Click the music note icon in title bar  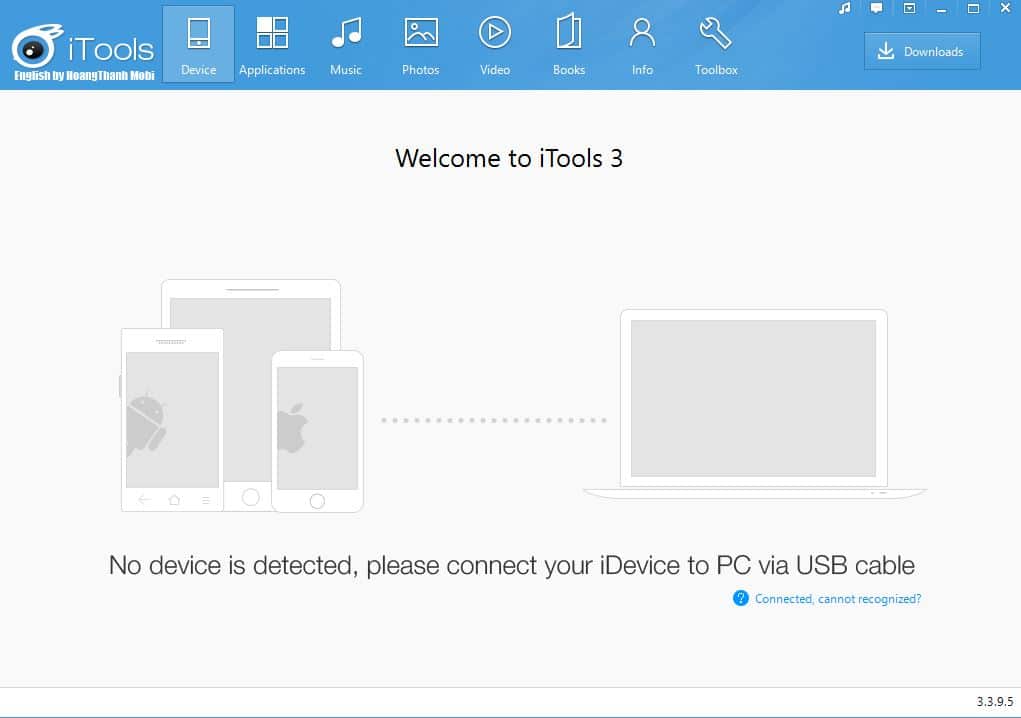(845, 8)
